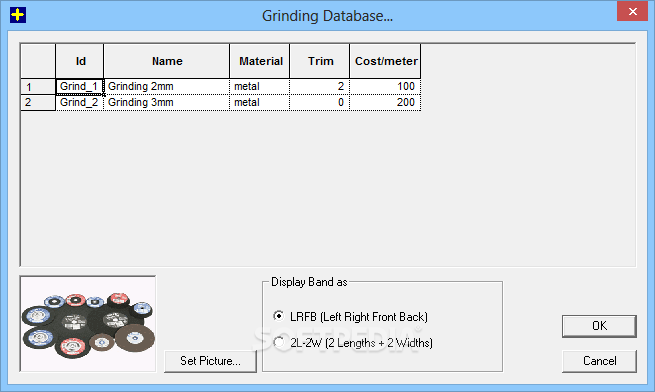The image size is (655, 392).
Task: Select the Trim column header
Action: pos(320,61)
